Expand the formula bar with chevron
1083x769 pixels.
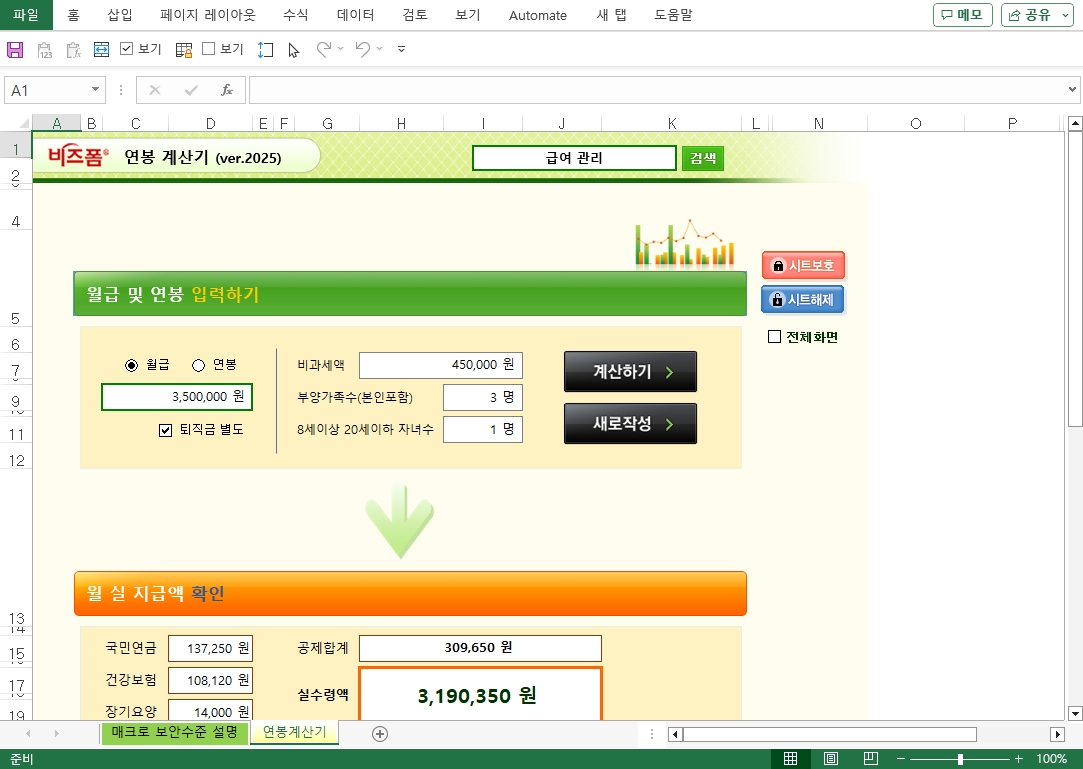[1073, 90]
